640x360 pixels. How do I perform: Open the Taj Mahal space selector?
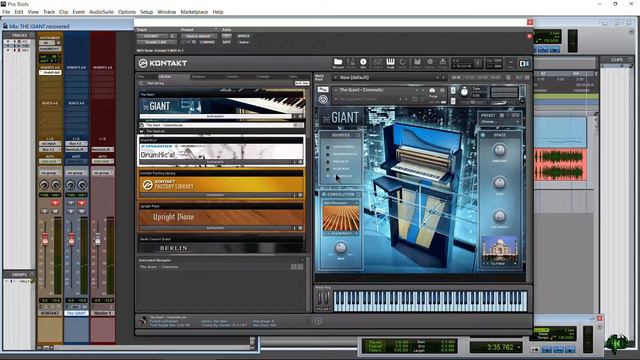click(x=499, y=264)
